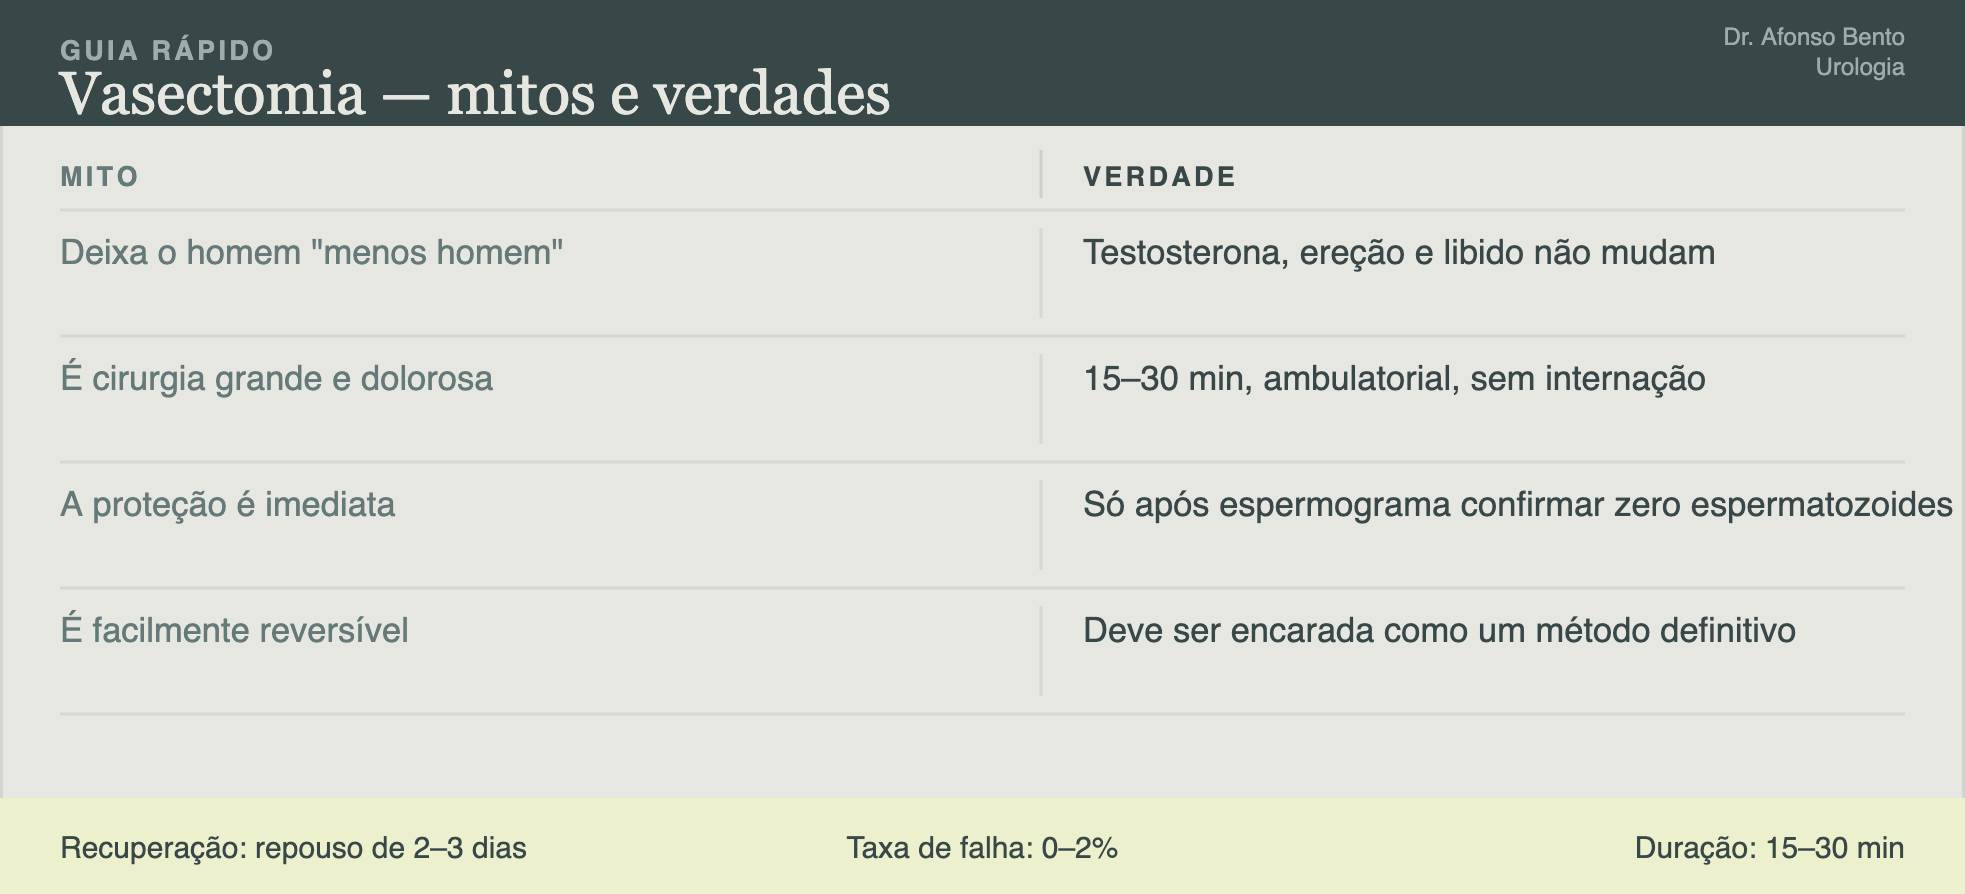The width and height of the screenshot is (1965, 894).
Task: Select the "Taxa de falha: 0–2%" stat
Action: click(x=982, y=848)
